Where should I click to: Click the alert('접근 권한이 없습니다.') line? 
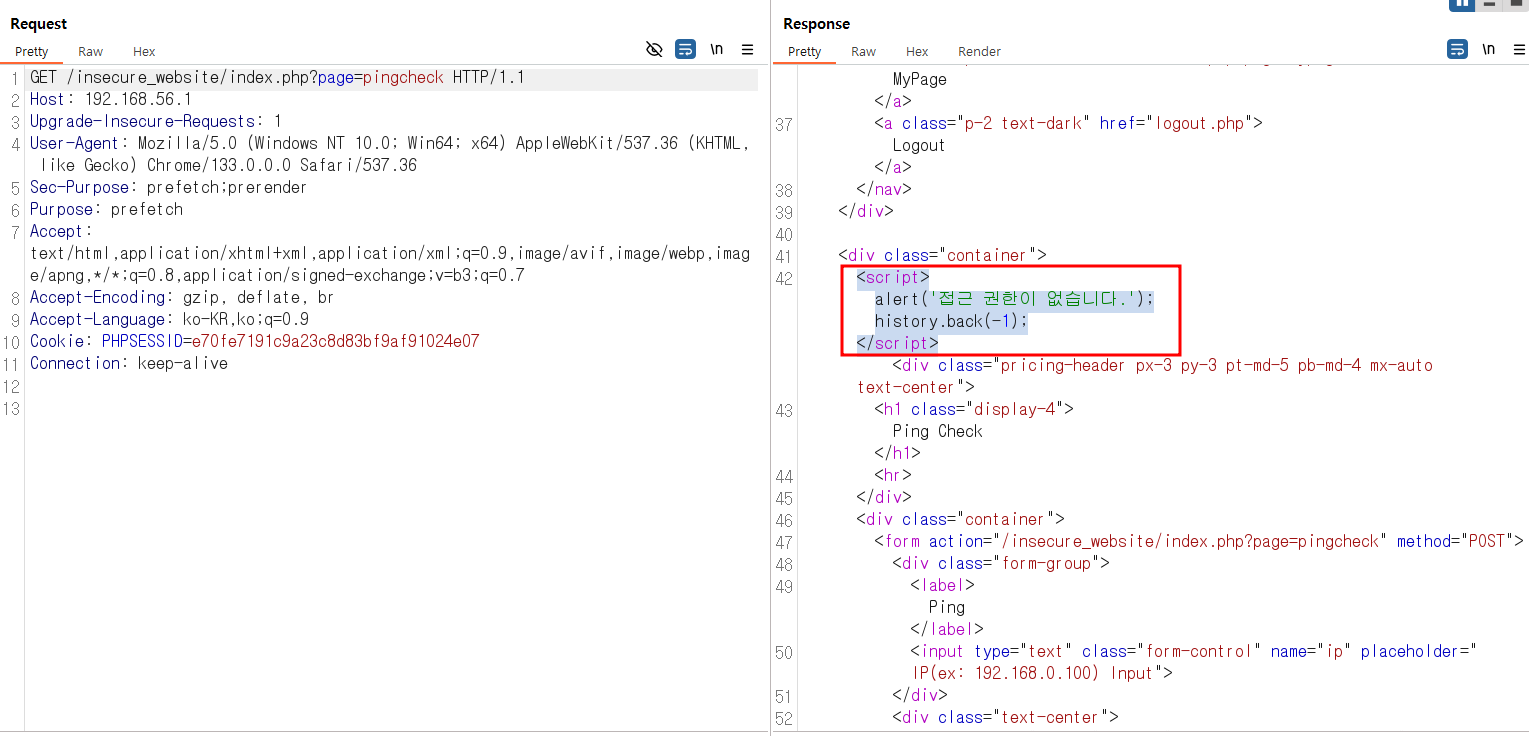[1014, 299]
